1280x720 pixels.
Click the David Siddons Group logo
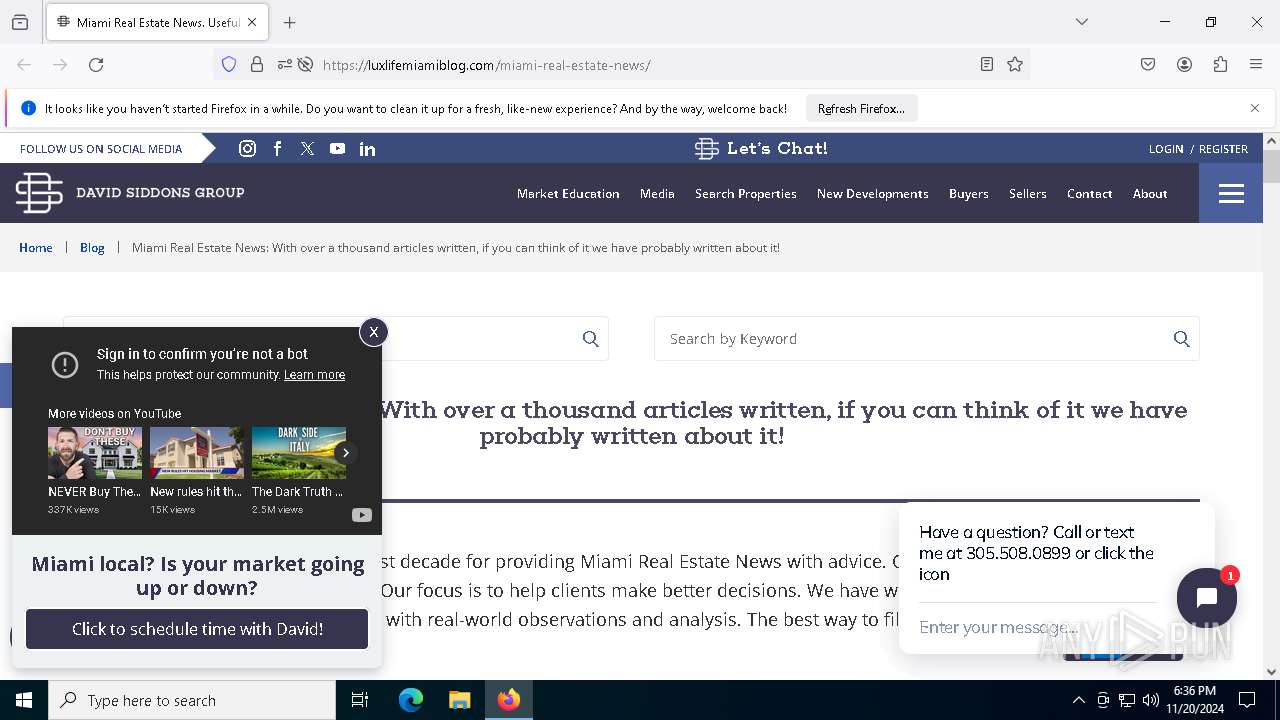pyautogui.click(x=130, y=192)
